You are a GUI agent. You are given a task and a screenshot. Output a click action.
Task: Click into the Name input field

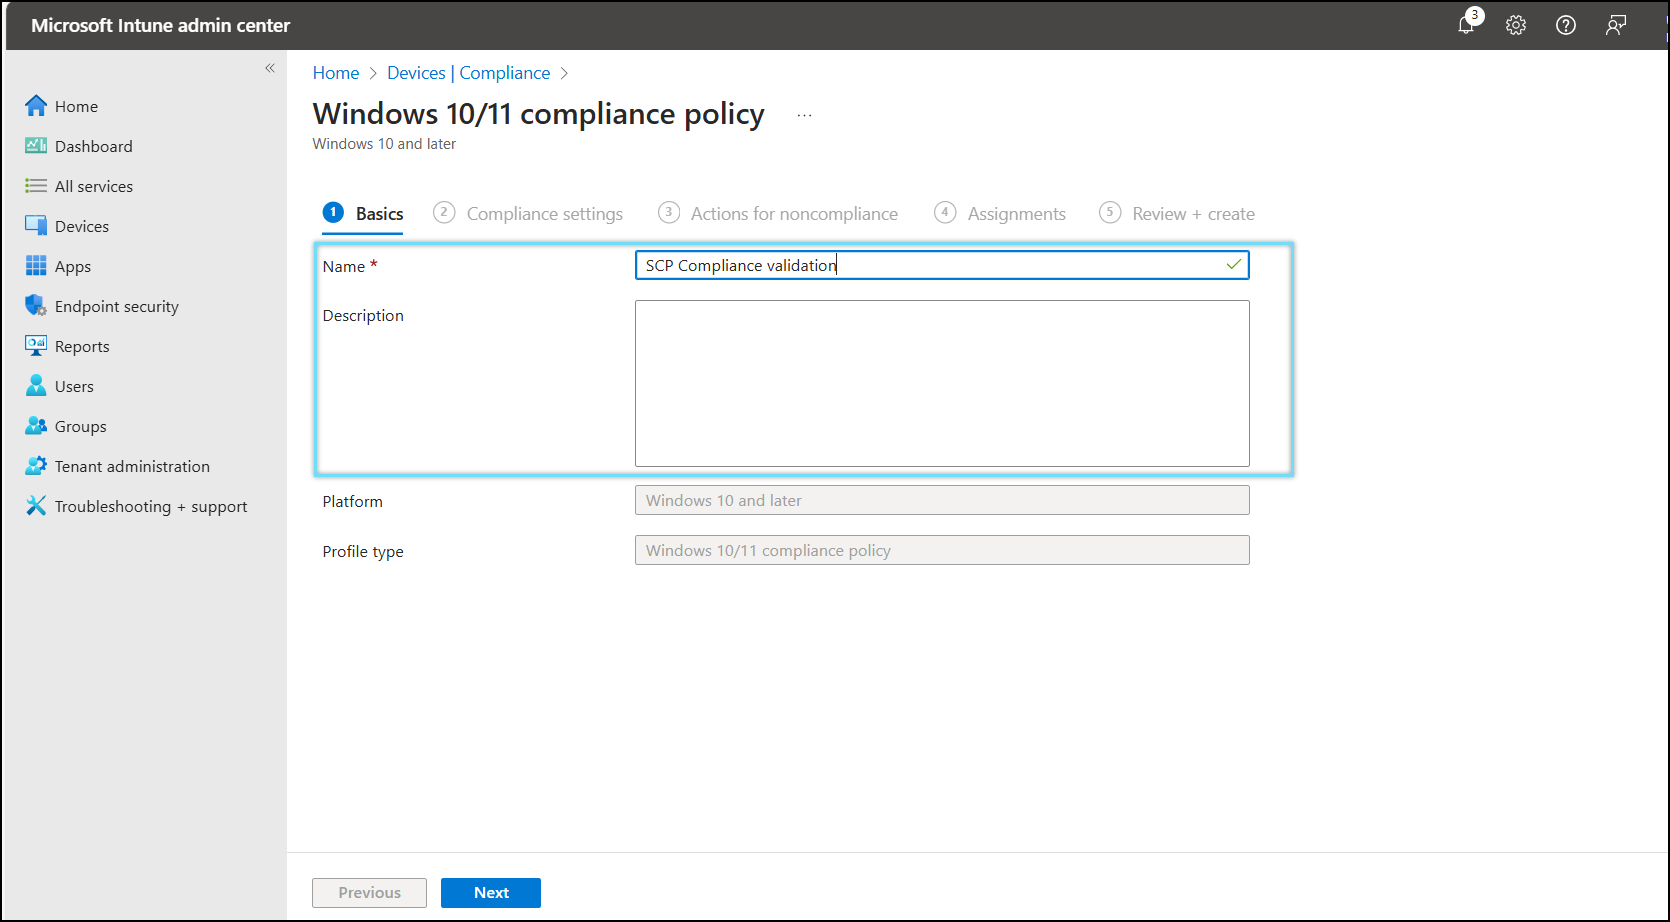coord(942,265)
